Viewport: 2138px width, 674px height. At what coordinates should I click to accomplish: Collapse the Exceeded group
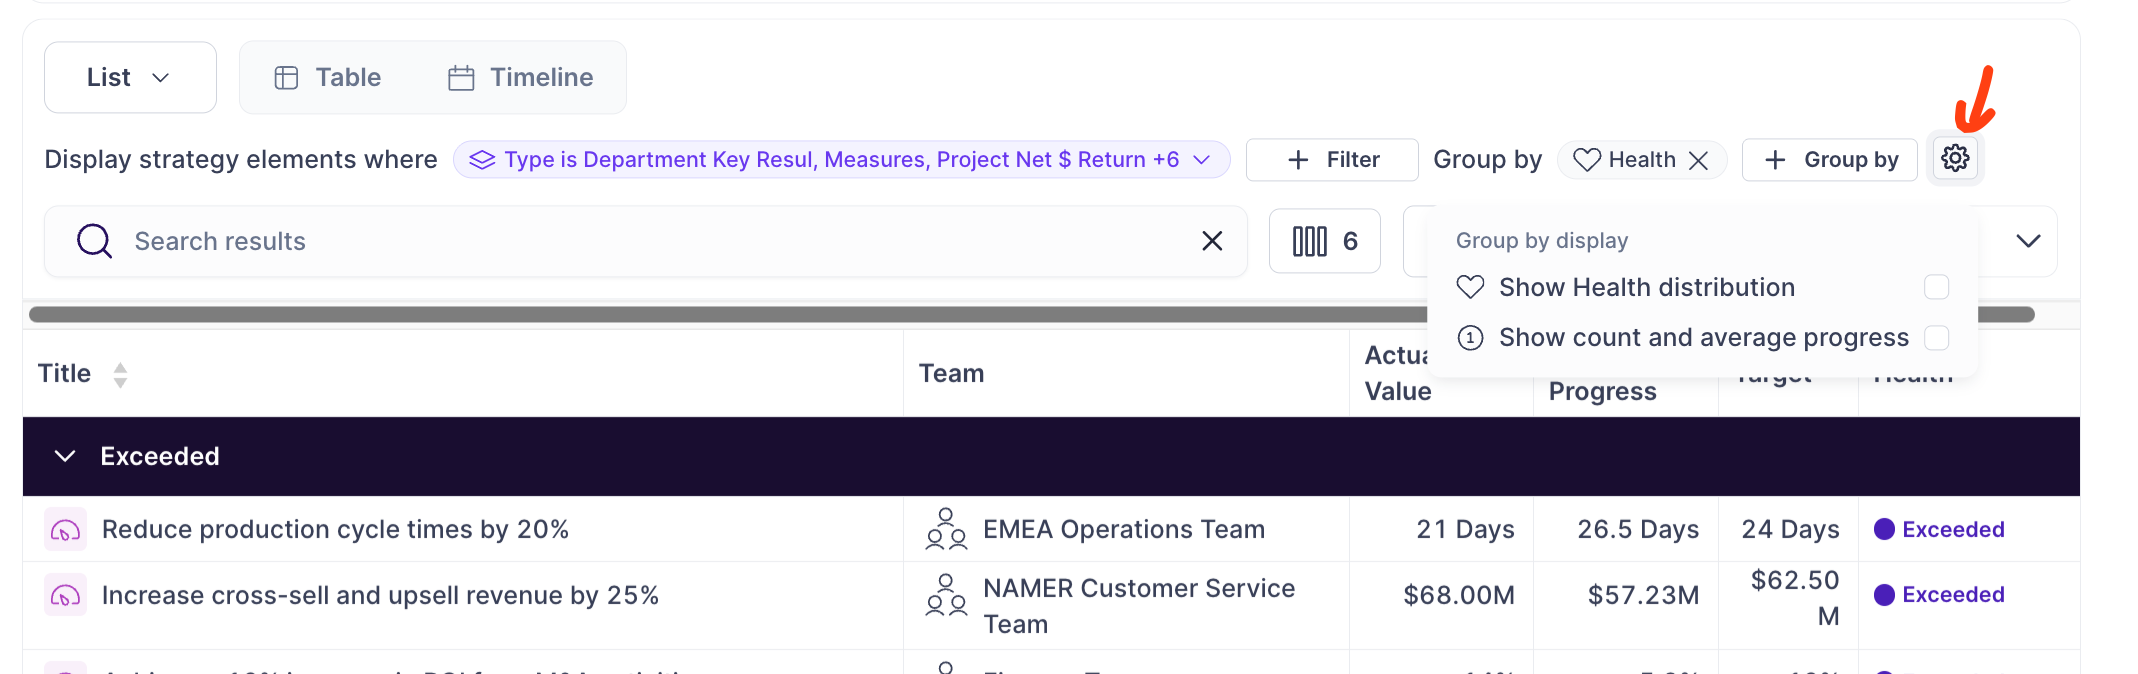(65, 457)
